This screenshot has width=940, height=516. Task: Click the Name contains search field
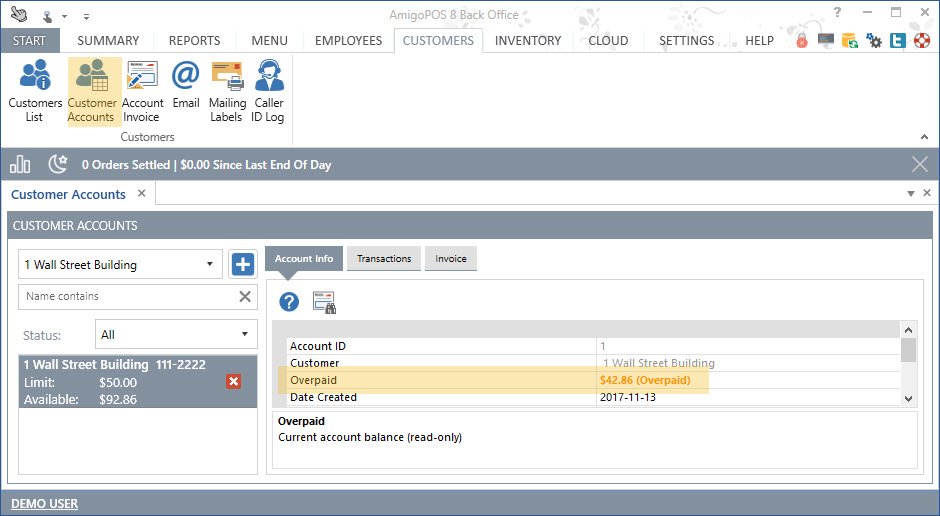pos(125,297)
